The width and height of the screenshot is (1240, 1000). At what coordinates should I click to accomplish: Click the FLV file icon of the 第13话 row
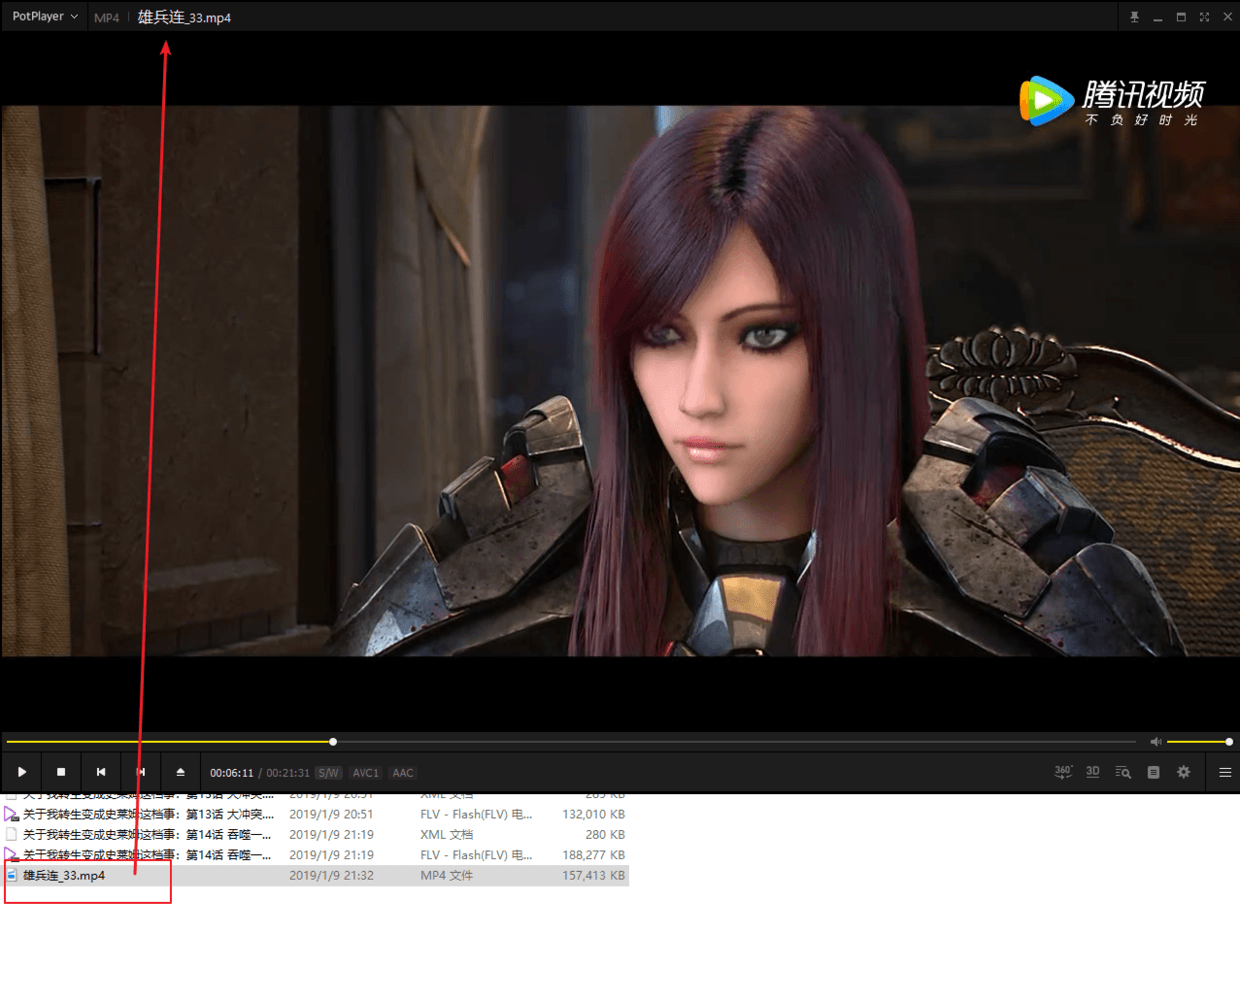12,814
